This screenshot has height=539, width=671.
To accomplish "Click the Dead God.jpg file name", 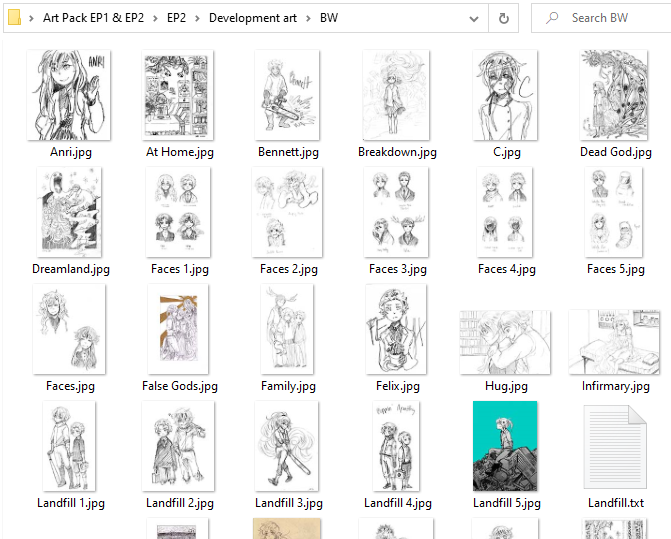I will (x=616, y=152).
